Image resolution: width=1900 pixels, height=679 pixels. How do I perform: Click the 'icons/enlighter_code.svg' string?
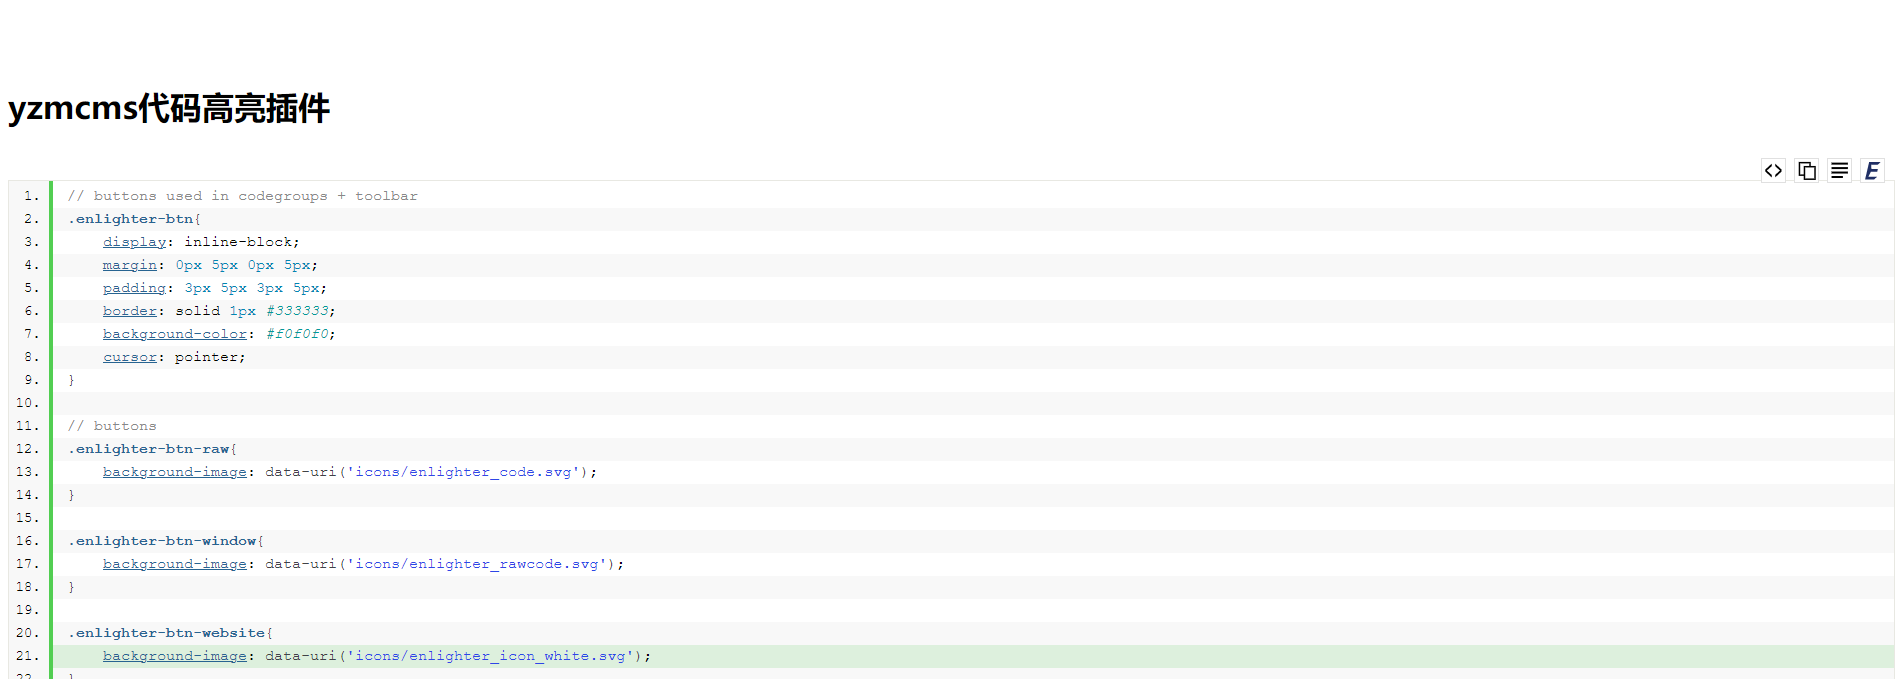tap(464, 472)
